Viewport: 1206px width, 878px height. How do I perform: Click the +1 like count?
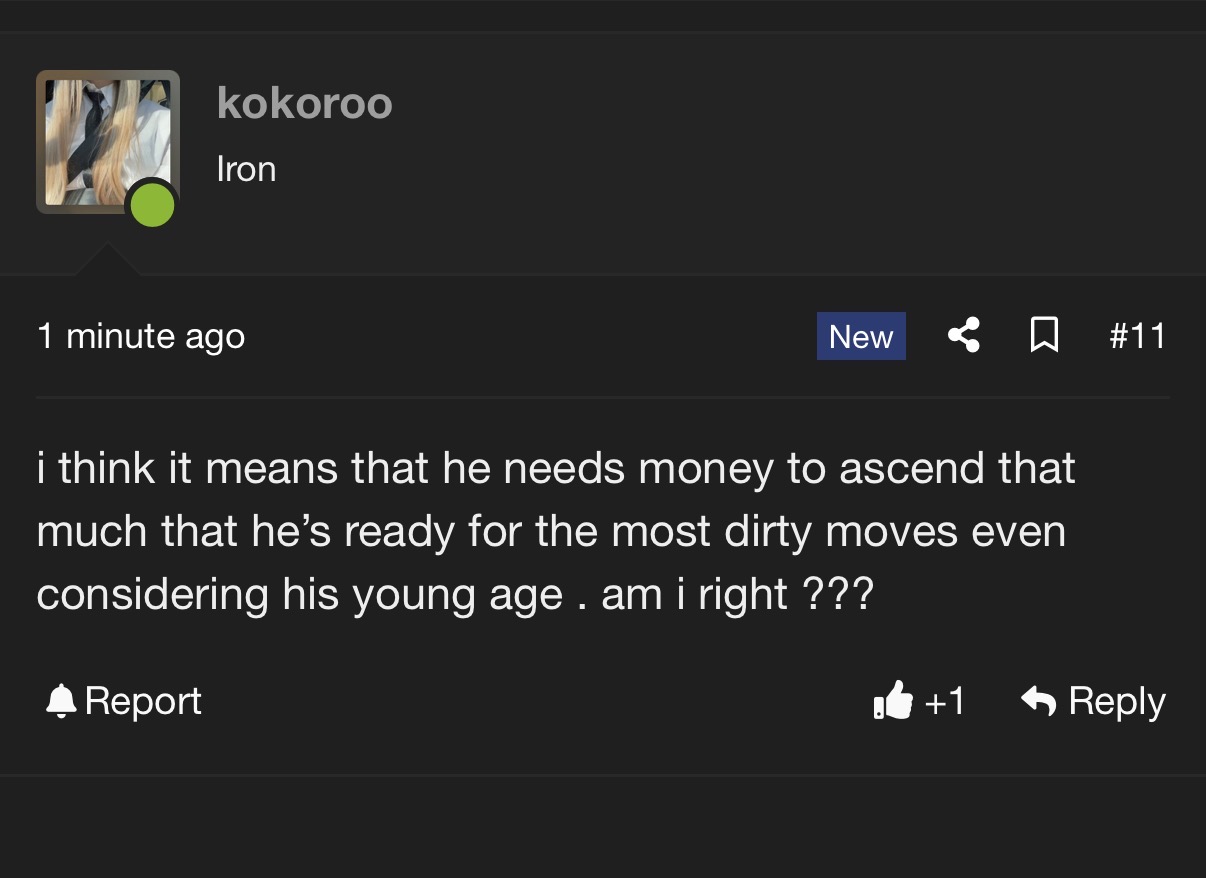(944, 701)
